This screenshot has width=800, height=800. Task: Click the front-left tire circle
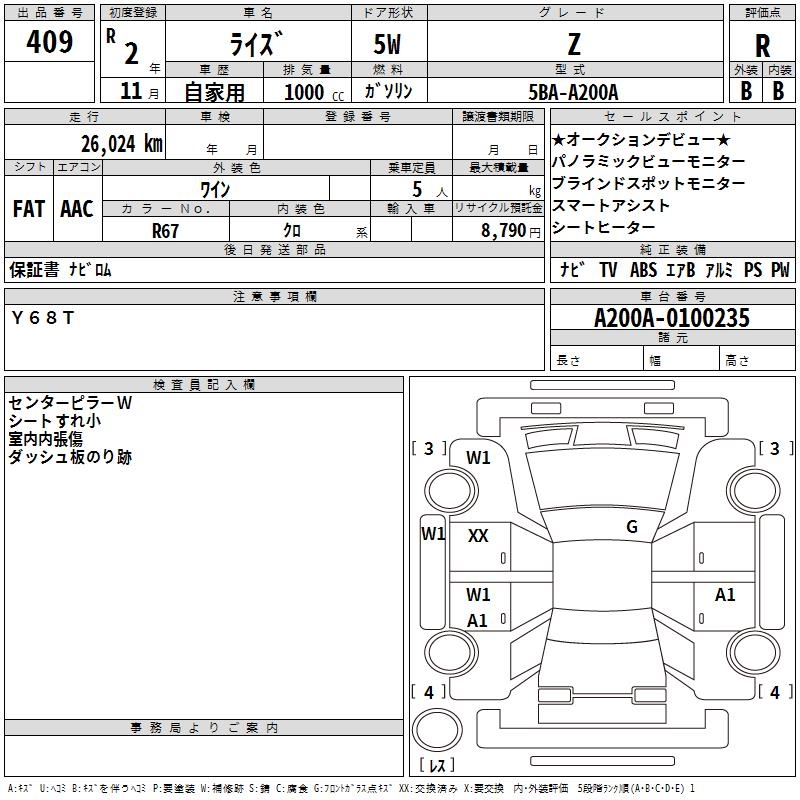450,491
